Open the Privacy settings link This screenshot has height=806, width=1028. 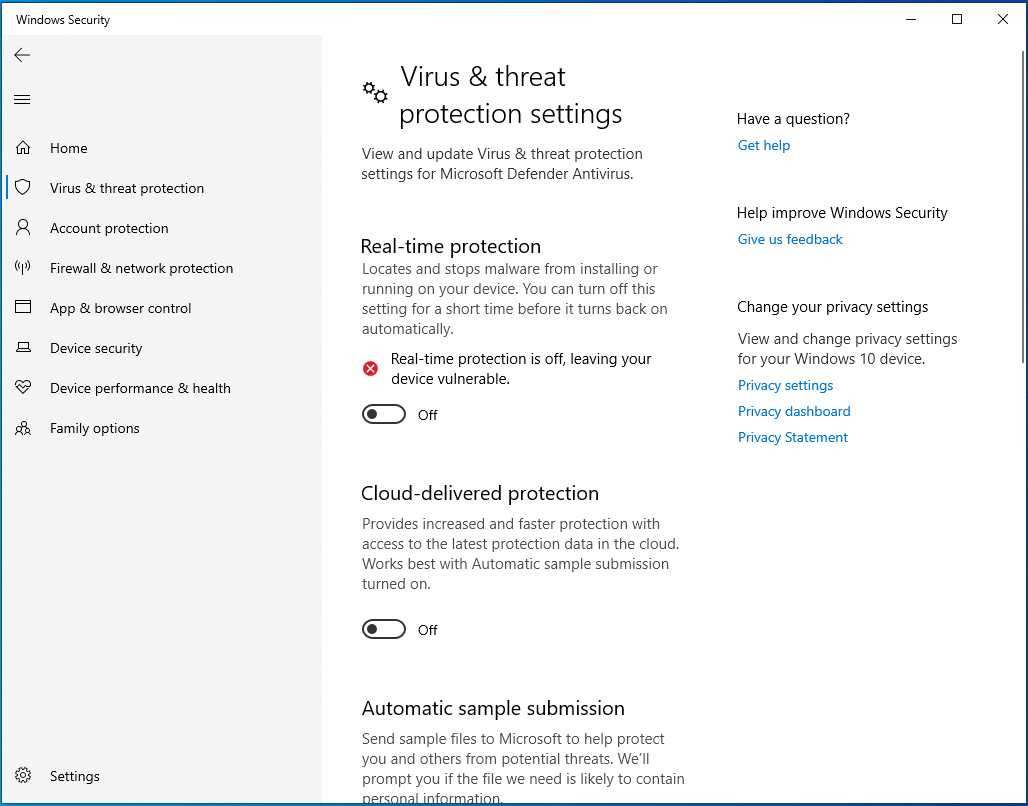coord(785,385)
